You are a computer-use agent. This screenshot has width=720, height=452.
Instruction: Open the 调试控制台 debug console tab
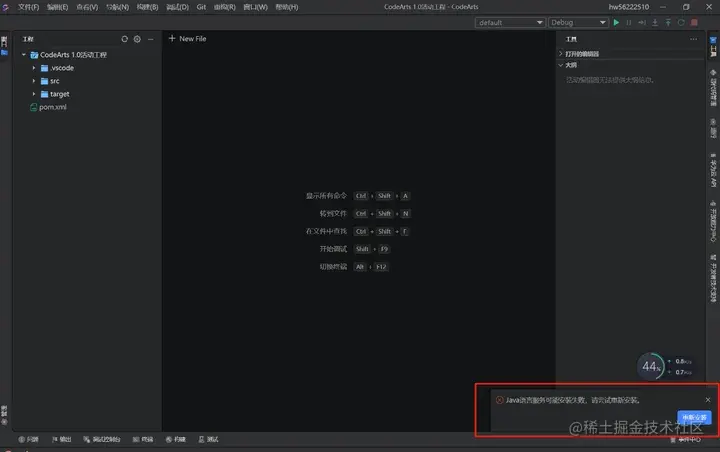[101, 440]
